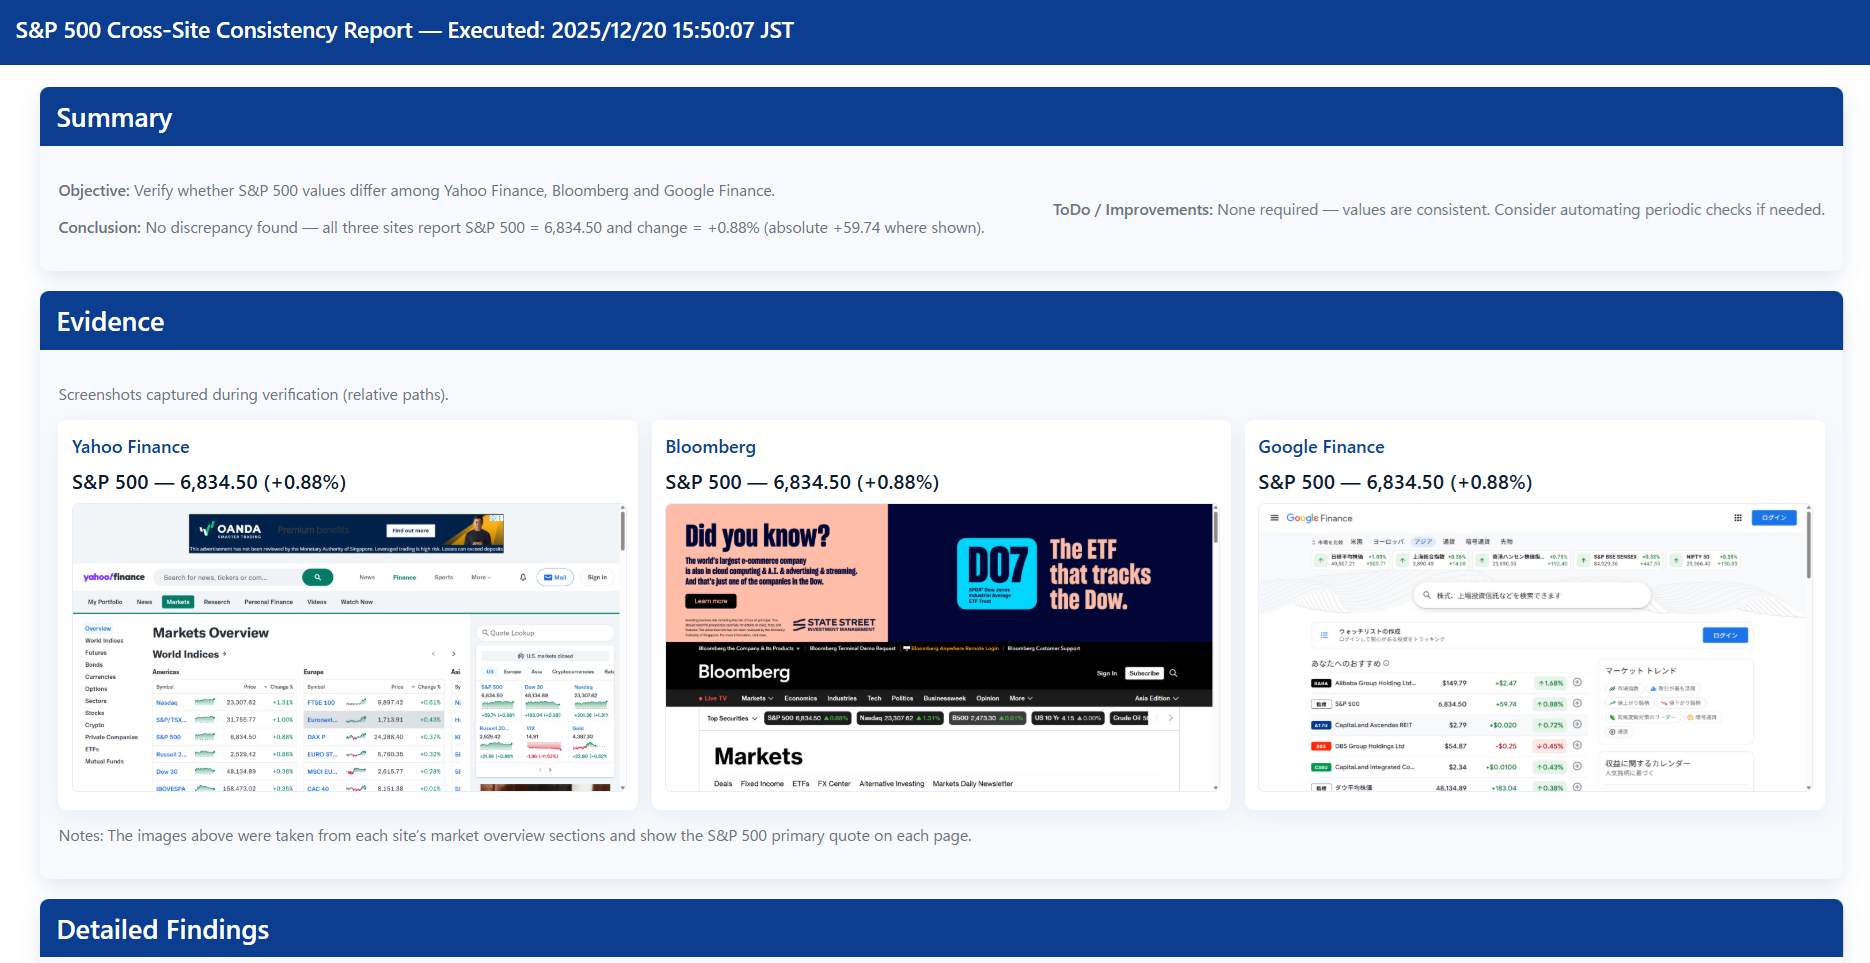Click the magnifier inside Google Finance search bar
This screenshot has height=963, width=1870.
click(x=1427, y=595)
